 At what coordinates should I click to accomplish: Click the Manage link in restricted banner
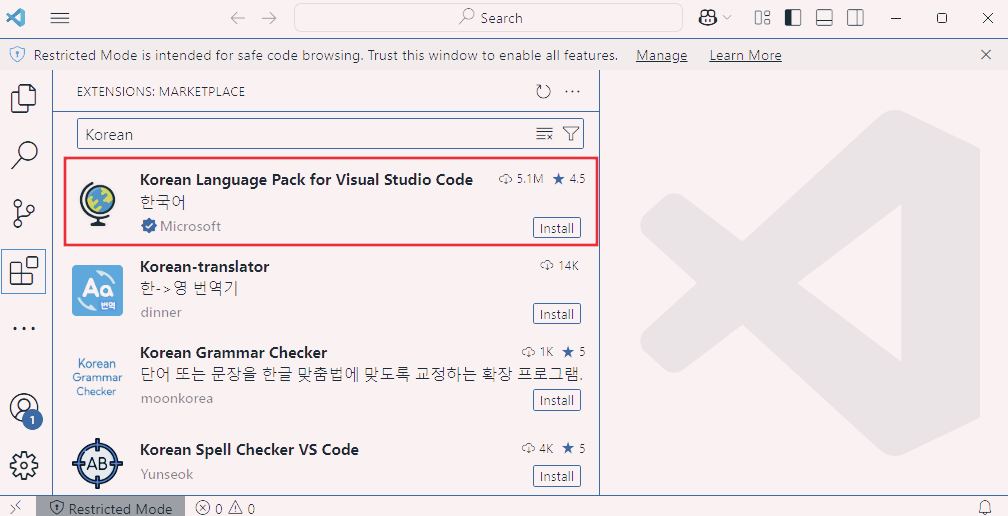[662, 56]
